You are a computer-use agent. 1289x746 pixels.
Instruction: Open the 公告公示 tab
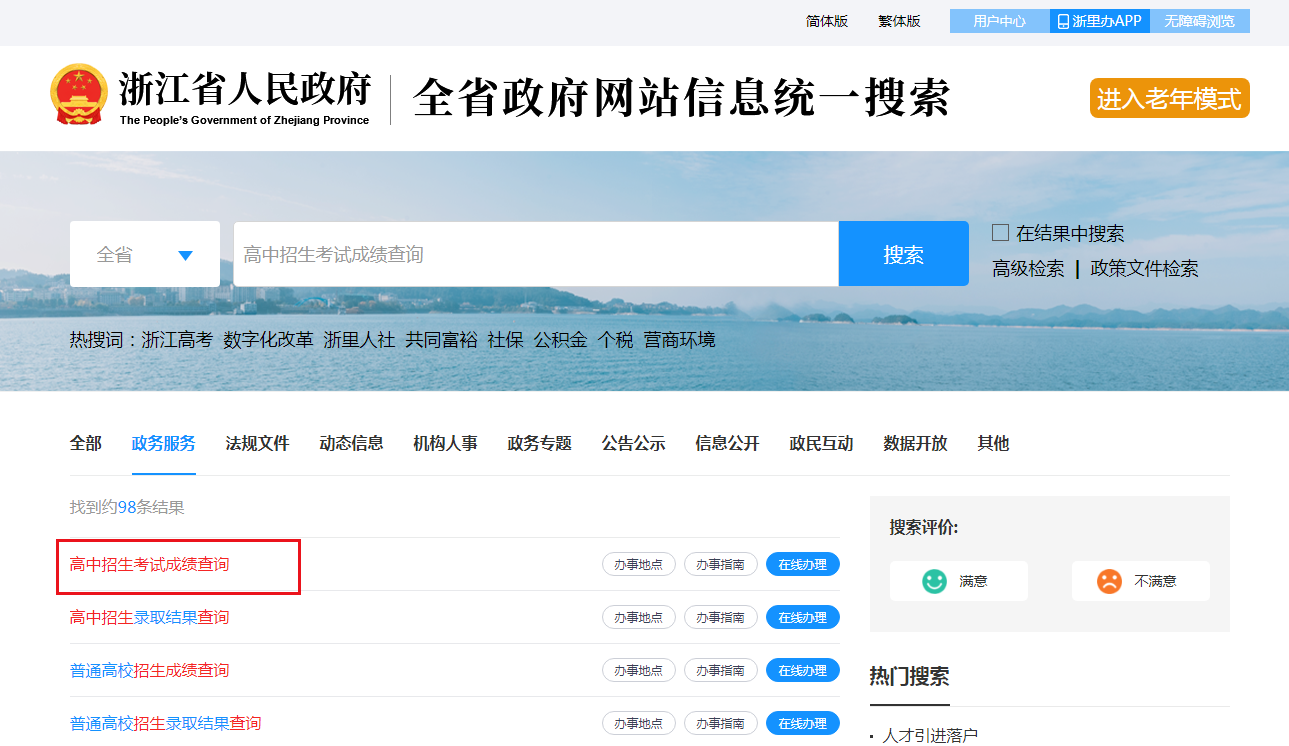(x=633, y=443)
